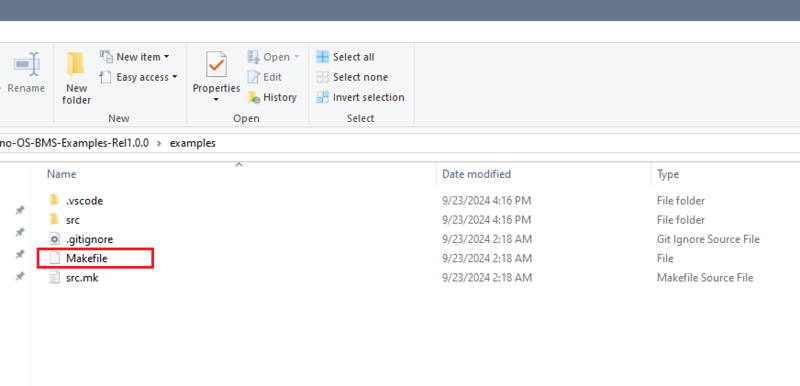This screenshot has height=386, width=800.
Task: Click the src.mk document icon
Action: (x=54, y=278)
